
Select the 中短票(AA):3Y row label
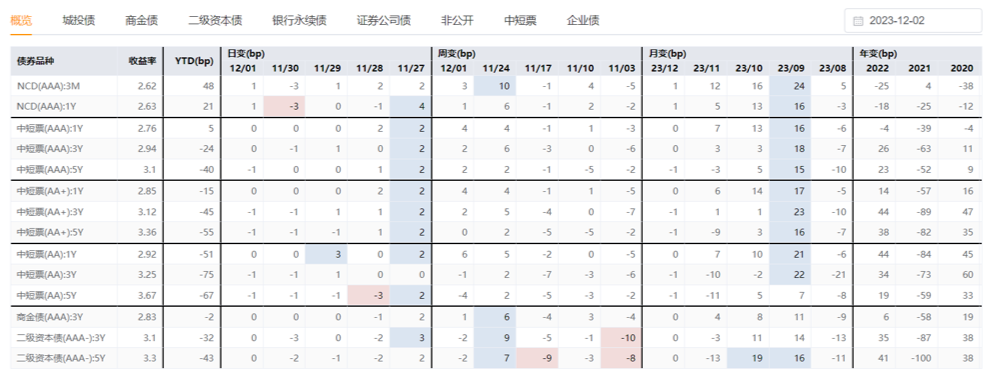tap(47, 275)
